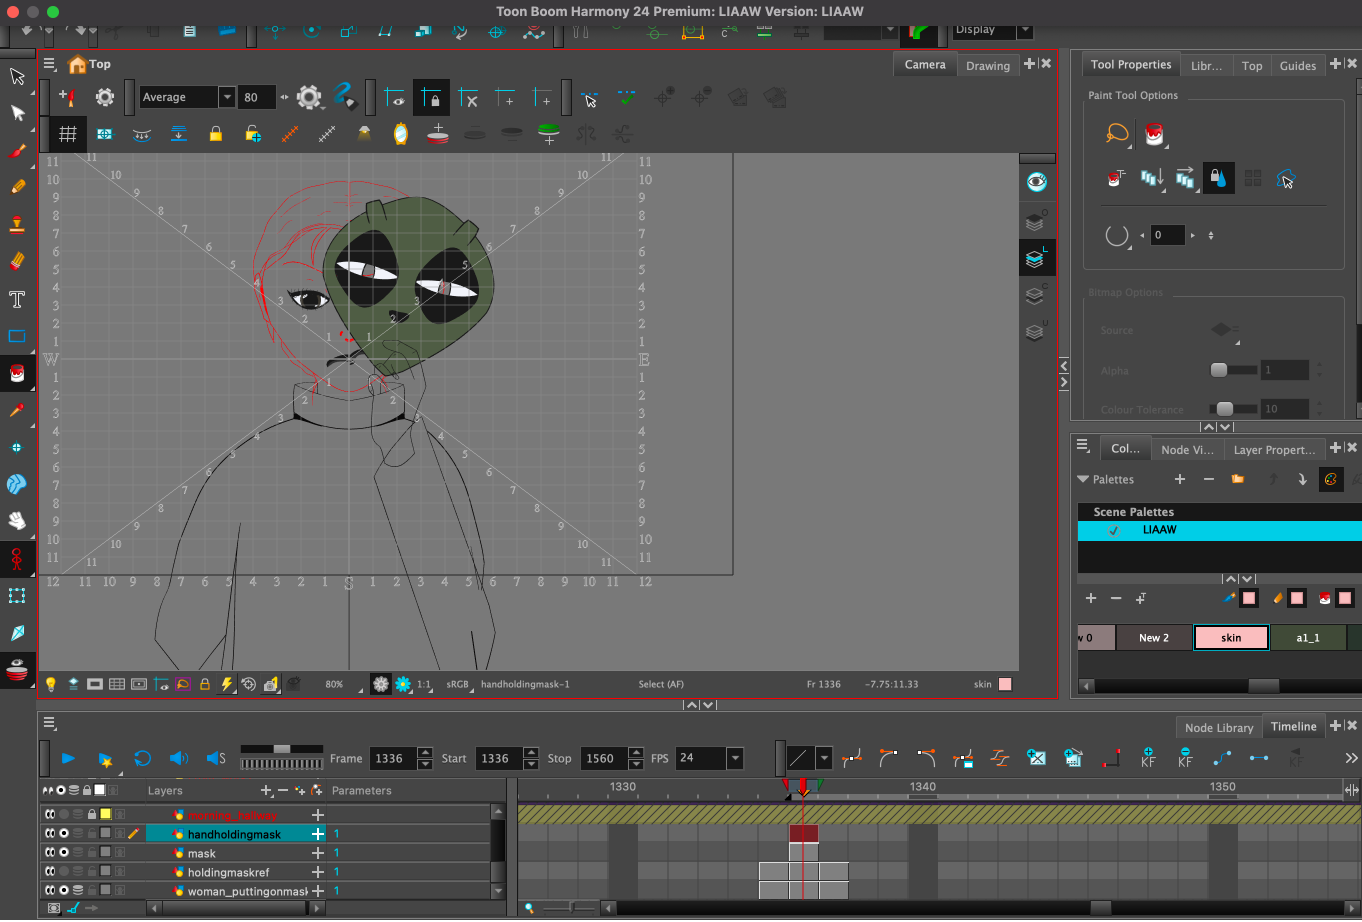1362x922 pixels.
Task: Open the Colour view hamburger menu
Action: (1082, 446)
